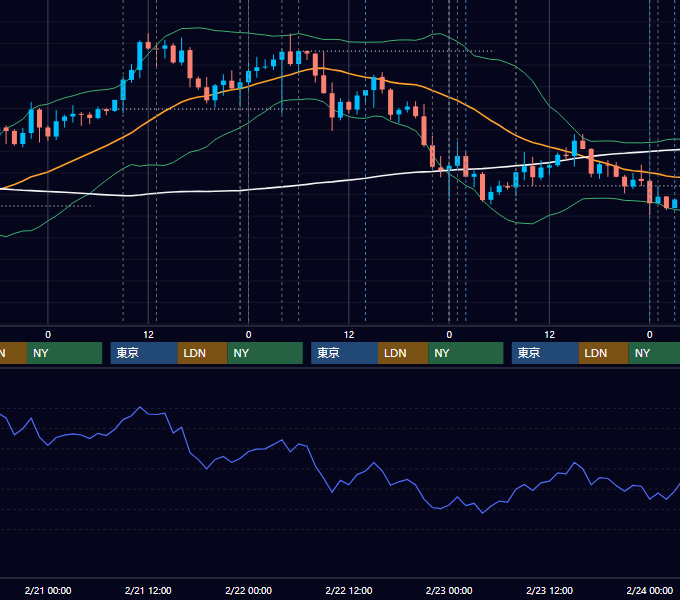Select the 東京 session block above 2/23 12:00

545,353
